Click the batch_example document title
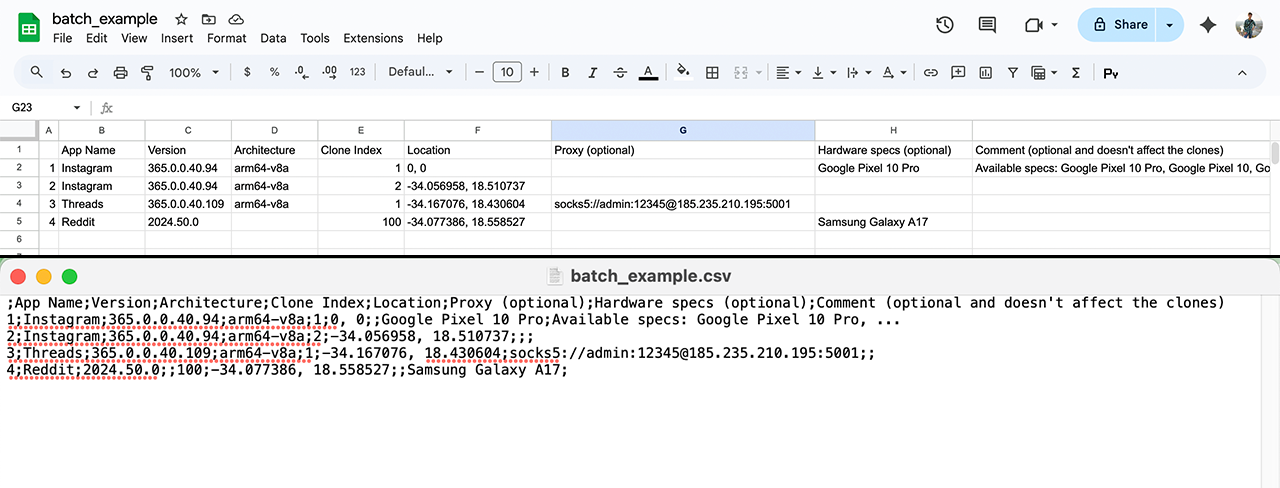Viewport: 1280px width, 488px height. click(x=105, y=19)
